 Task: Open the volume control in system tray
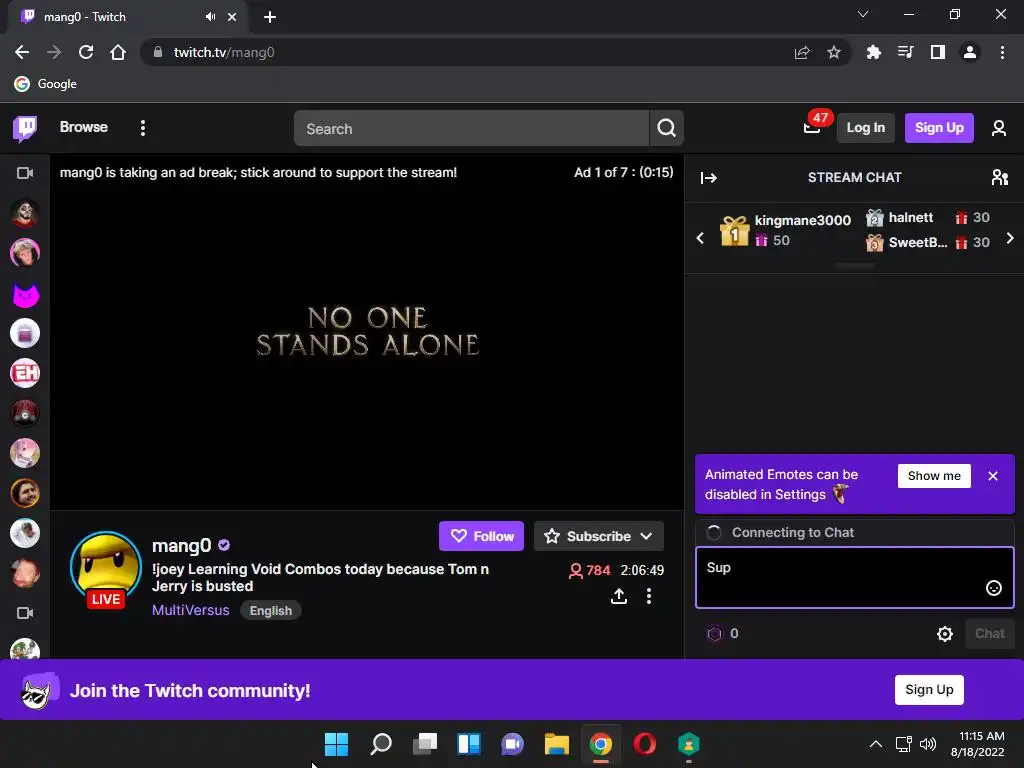click(x=928, y=744)
